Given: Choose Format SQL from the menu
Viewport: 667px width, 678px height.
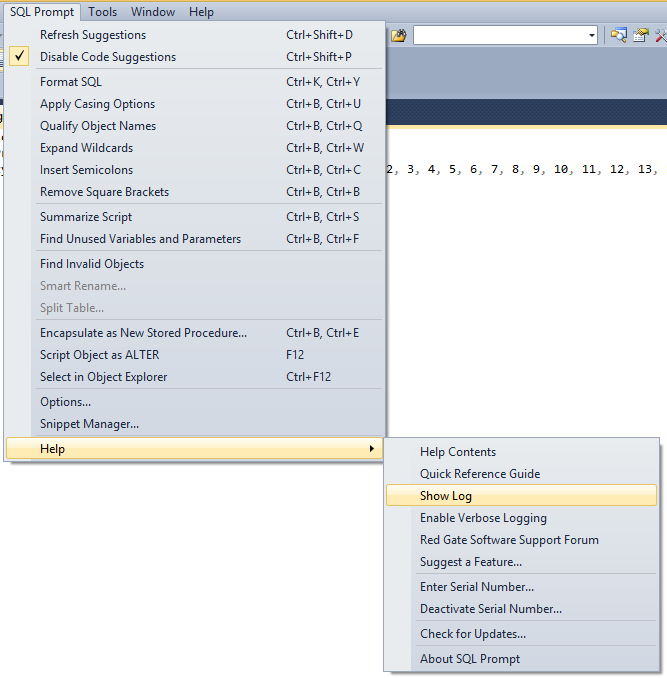Looking at the screenshot, I should pos(71,82).
